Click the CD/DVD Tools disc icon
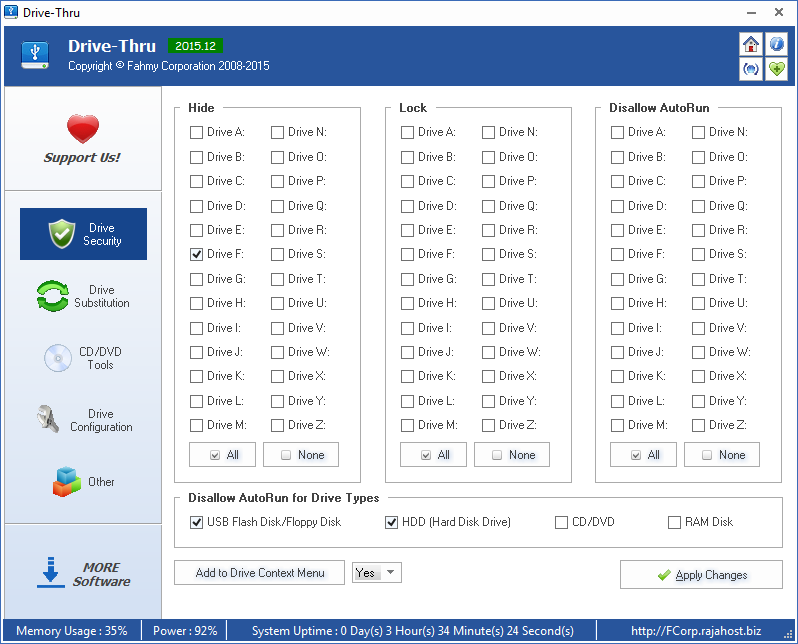Image resolution: width=798 pixels, height=644 pixels. point(58,358)
